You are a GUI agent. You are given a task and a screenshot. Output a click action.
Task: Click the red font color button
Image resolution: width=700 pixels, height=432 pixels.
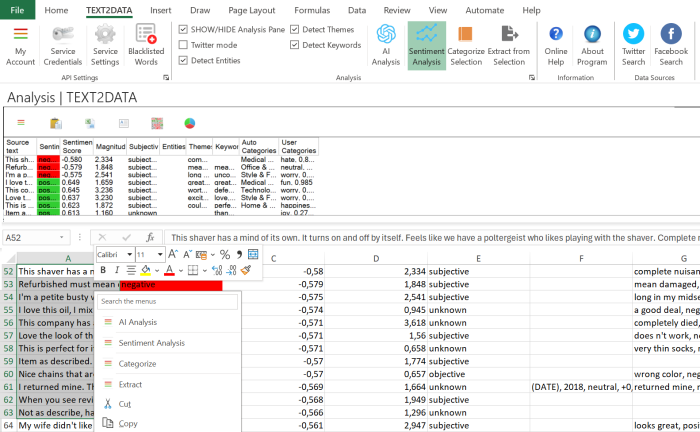click(170, 270)
